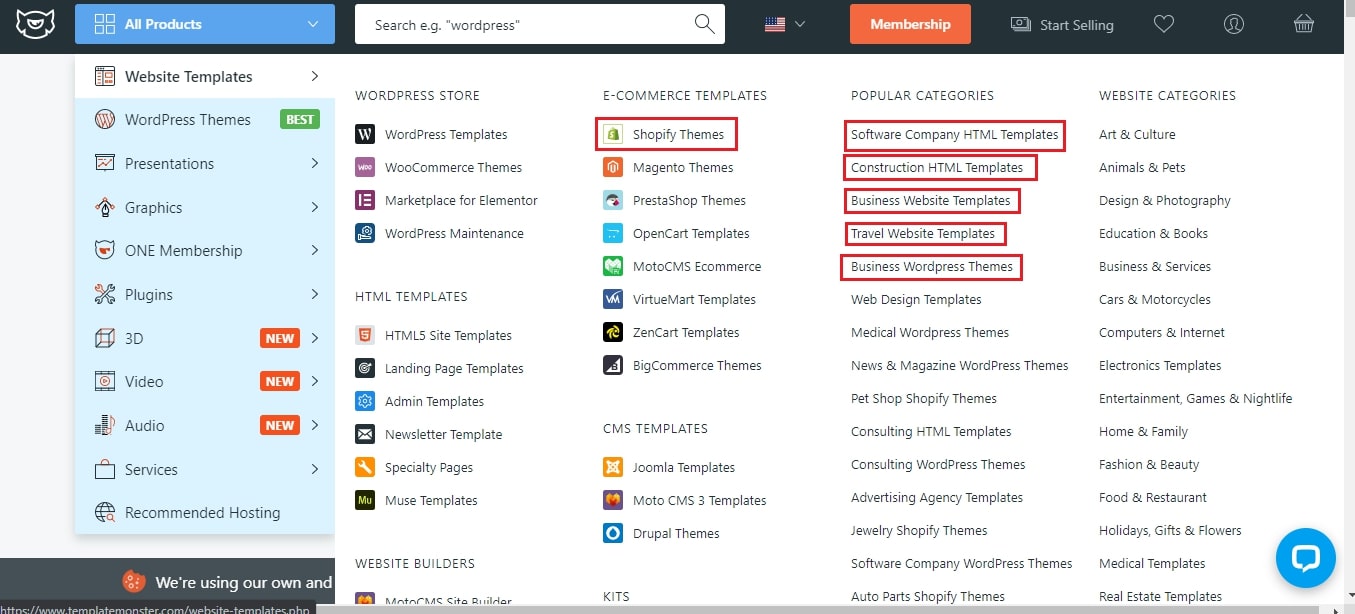1355x614 pixels.
Task: Open Art & Culture category link
Action: click(1137, 134)
